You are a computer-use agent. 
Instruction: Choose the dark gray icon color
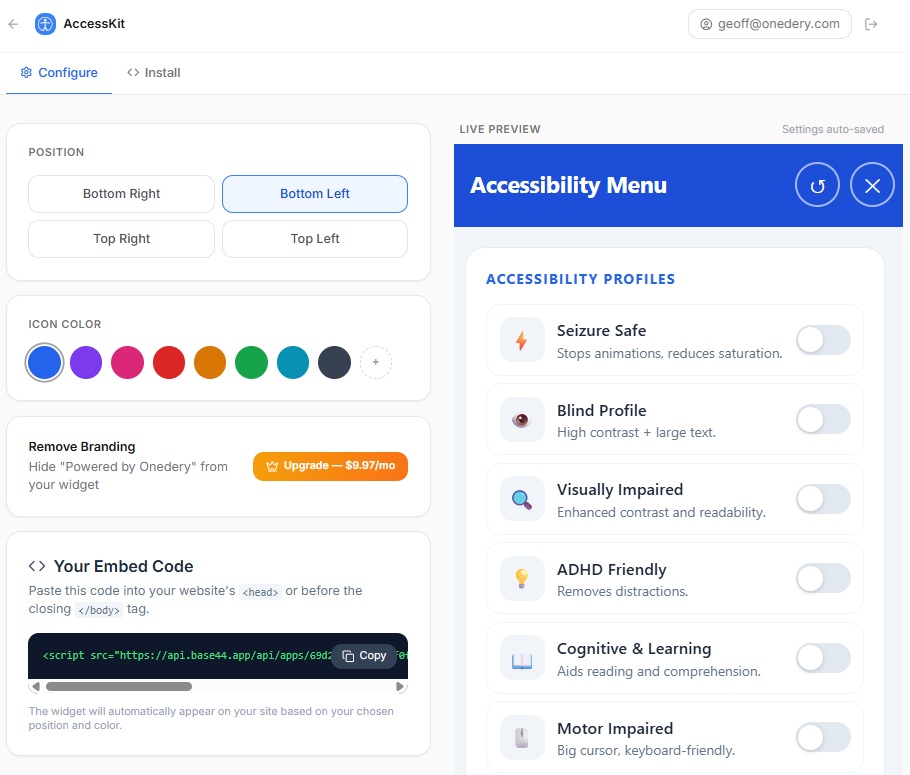[x=334, y=362]
